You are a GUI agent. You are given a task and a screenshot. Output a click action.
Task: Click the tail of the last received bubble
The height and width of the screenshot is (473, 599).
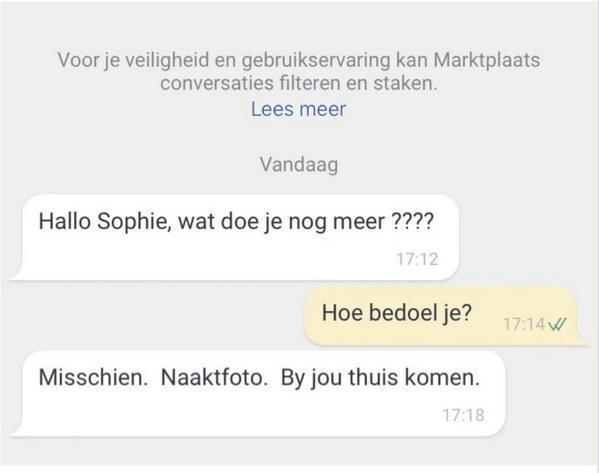[17, 430]
